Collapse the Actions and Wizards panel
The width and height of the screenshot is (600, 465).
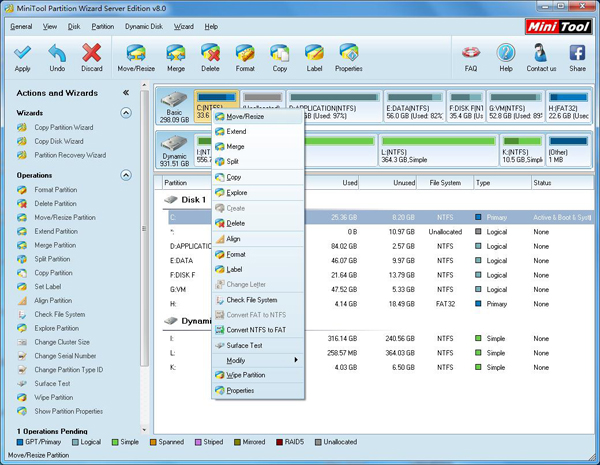[x=126, y=93]
